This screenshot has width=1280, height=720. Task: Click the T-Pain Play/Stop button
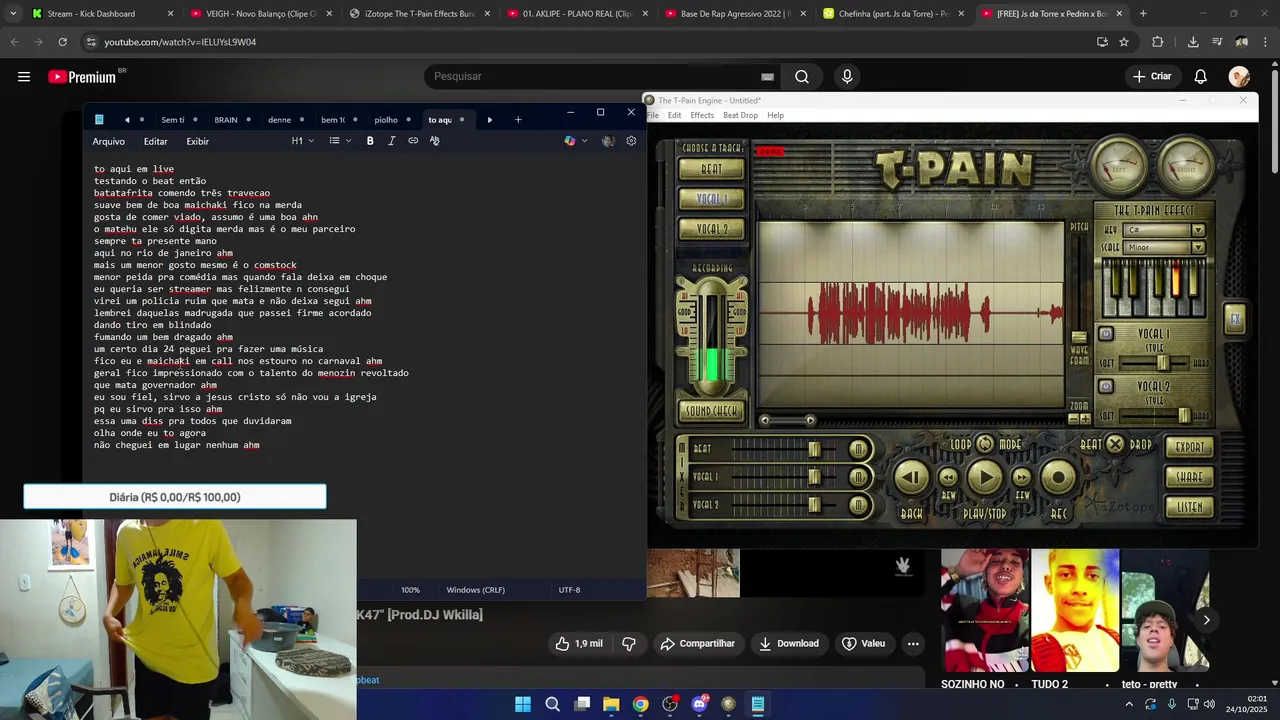coord(985,478)
